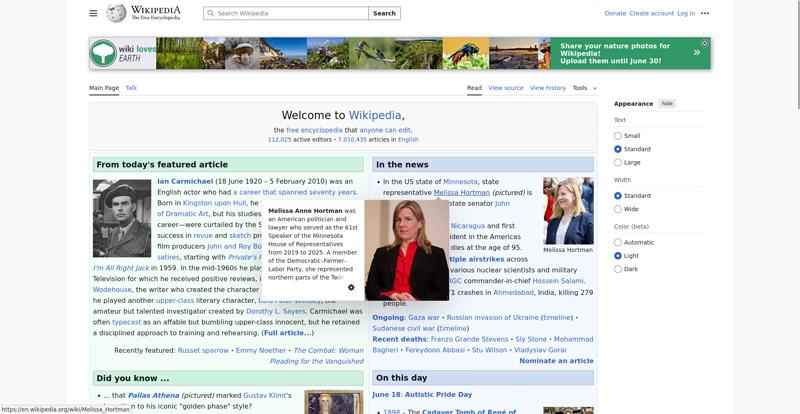Hide the Appearance panel
The width and height of the screenshot is (800, 414).
[x=667, y=104]
